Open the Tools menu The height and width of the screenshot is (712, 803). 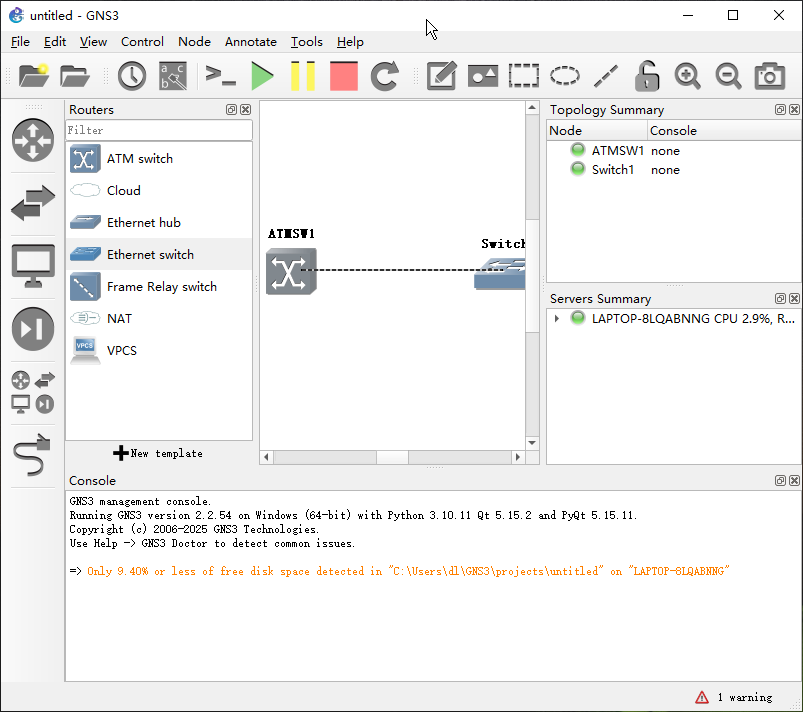(x=306, y=42)
